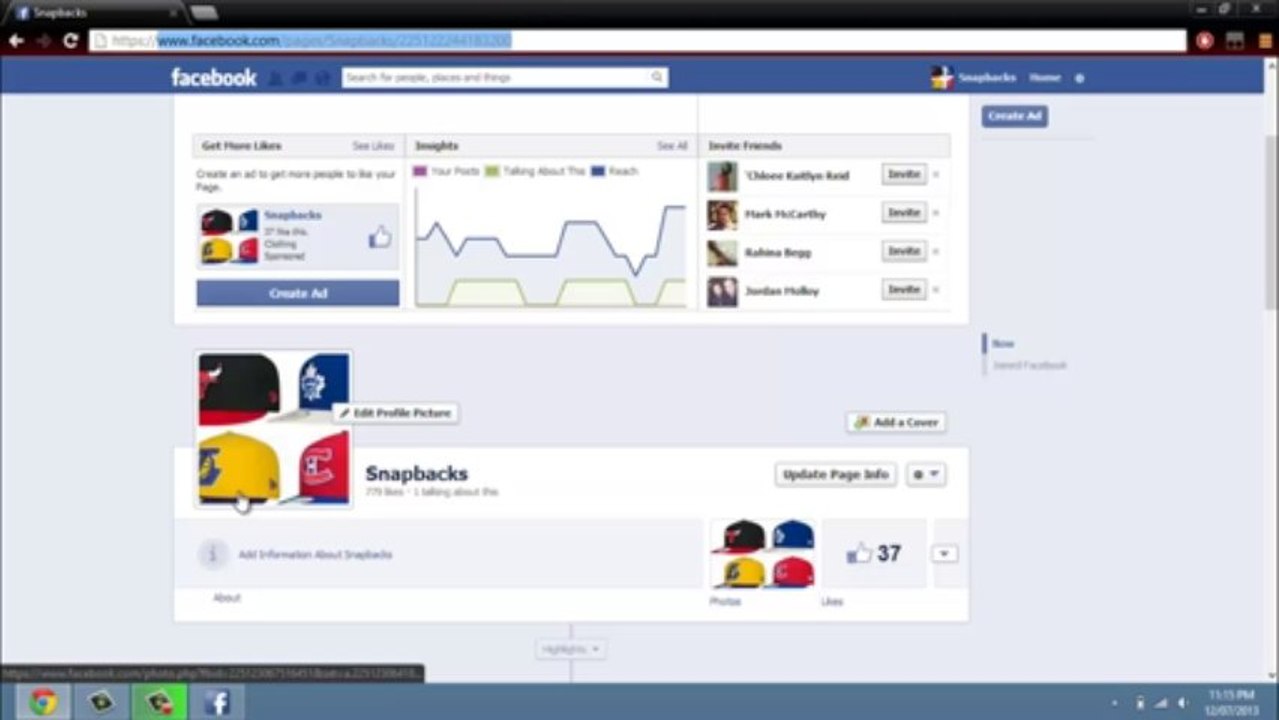The width and height of the screenshot is (1279, 720).
Task: Open the Chrome menu icon
Action: pyautogui.click(x=1265, y=41)
